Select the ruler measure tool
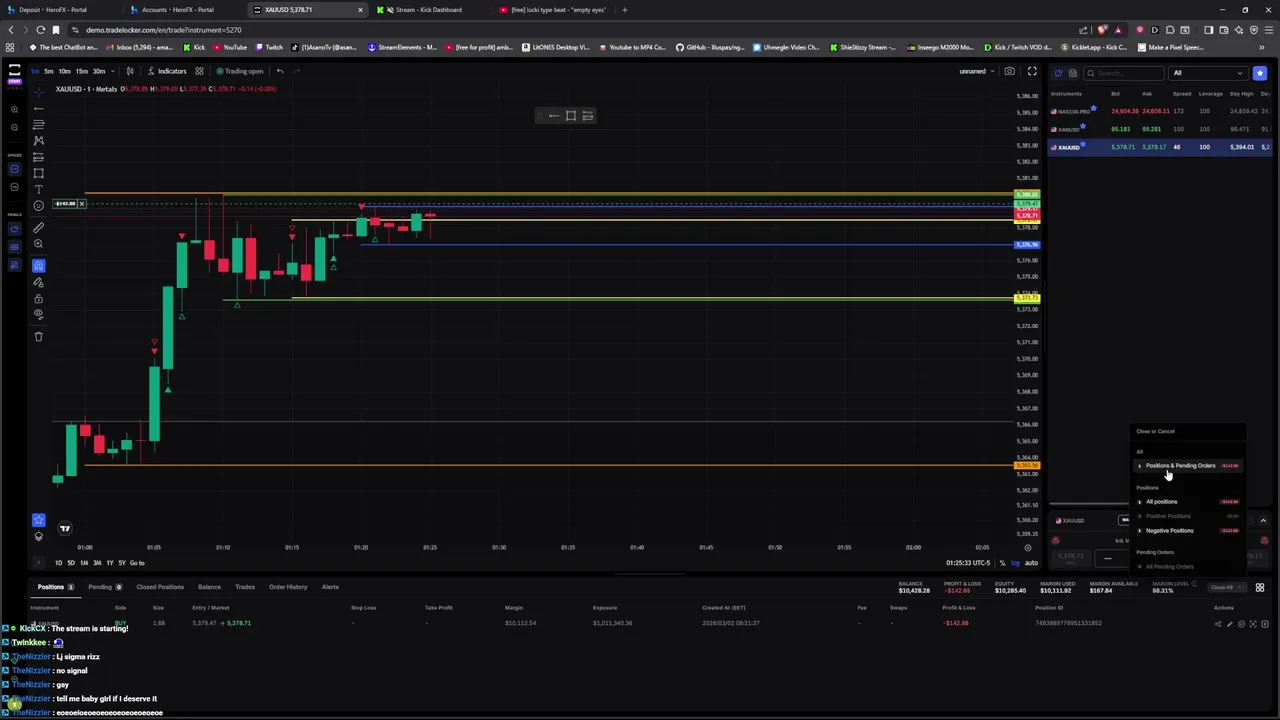This screenshot has height=720, width=1280. coord(39,227)
